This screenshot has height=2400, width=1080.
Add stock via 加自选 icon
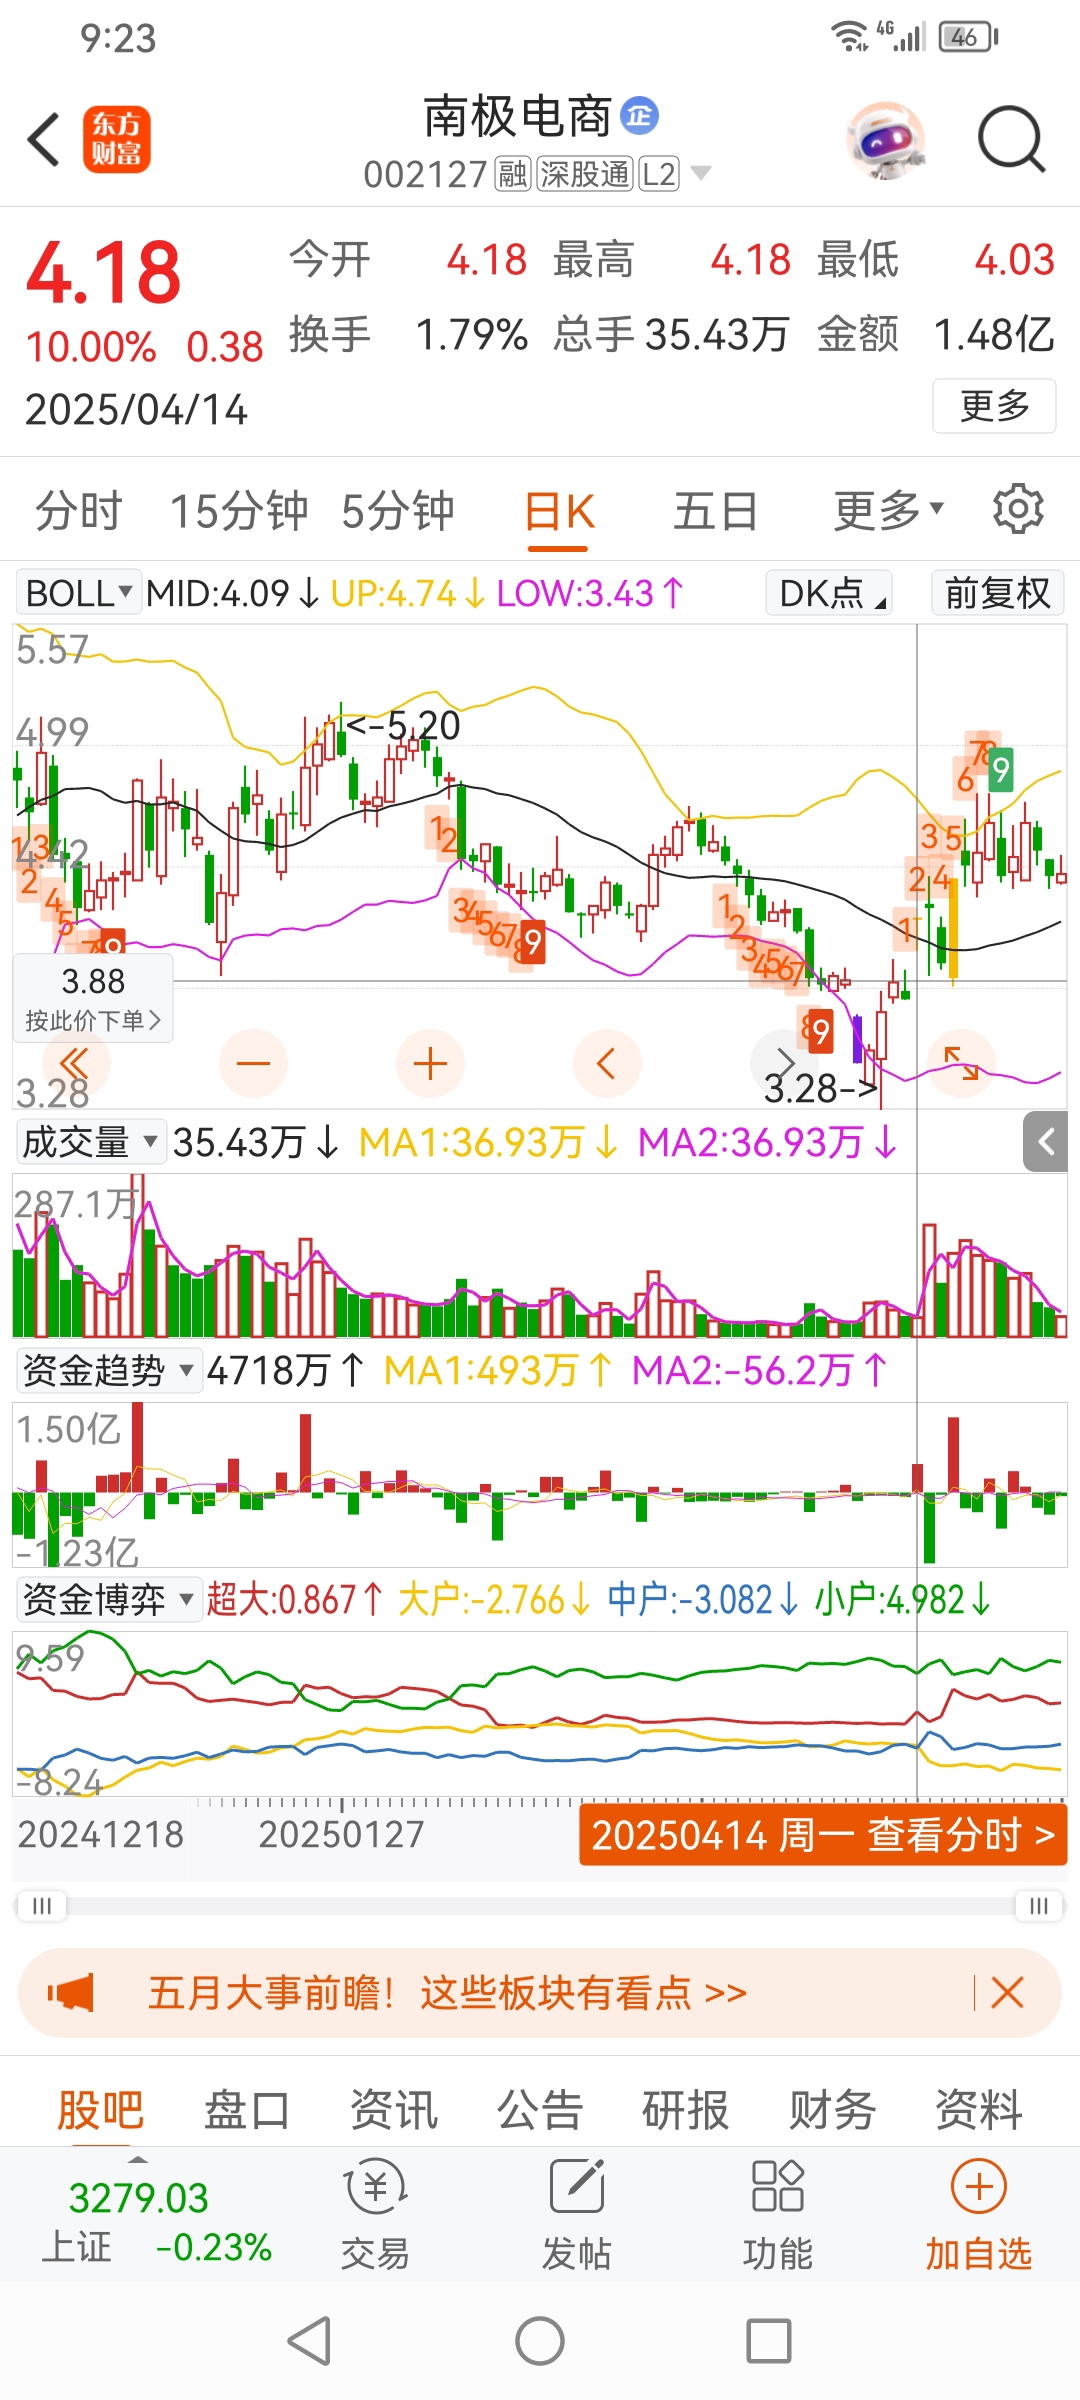click(x=979, y=2214)
